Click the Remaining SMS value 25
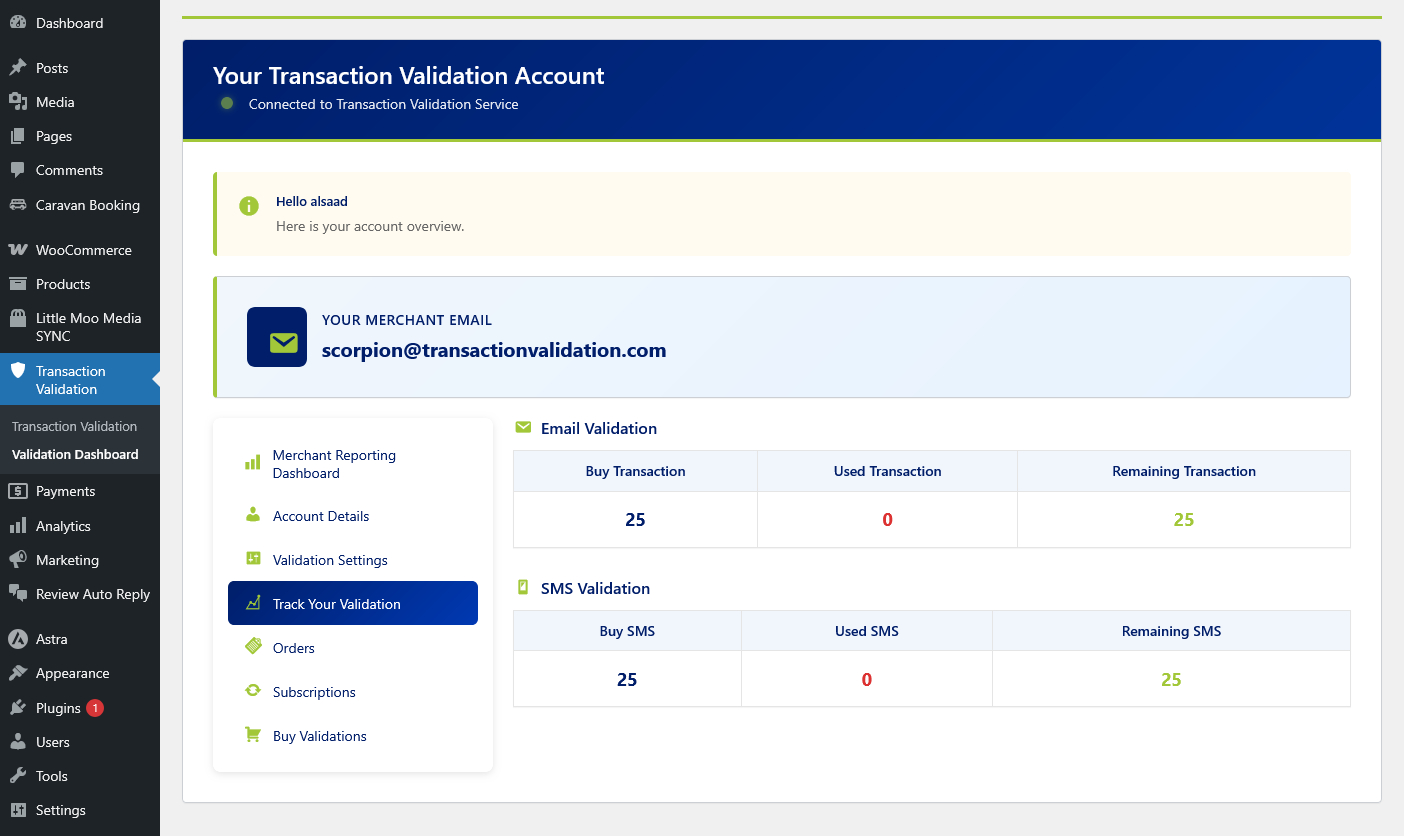The width and height of the screenshot is (1404, 836). 1172,680
